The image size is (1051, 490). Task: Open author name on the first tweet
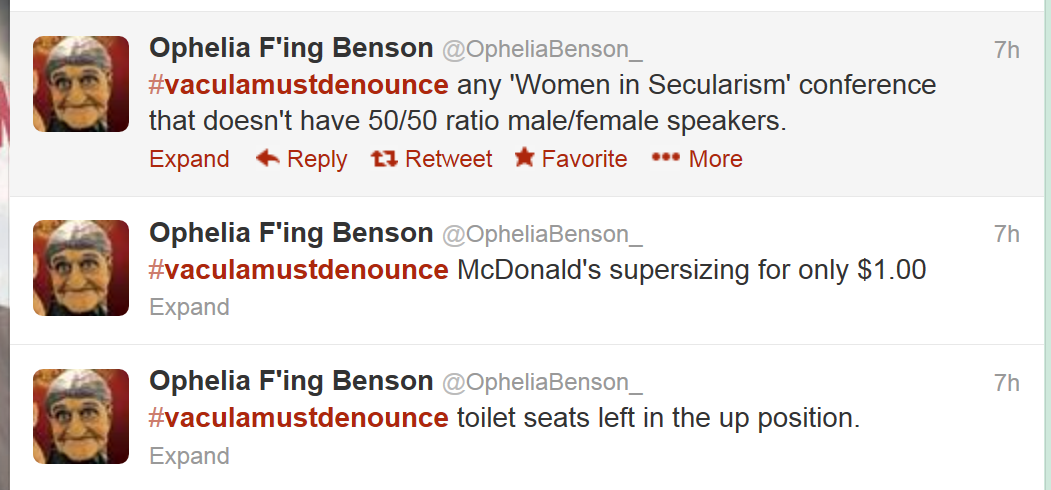coord(291,48)
